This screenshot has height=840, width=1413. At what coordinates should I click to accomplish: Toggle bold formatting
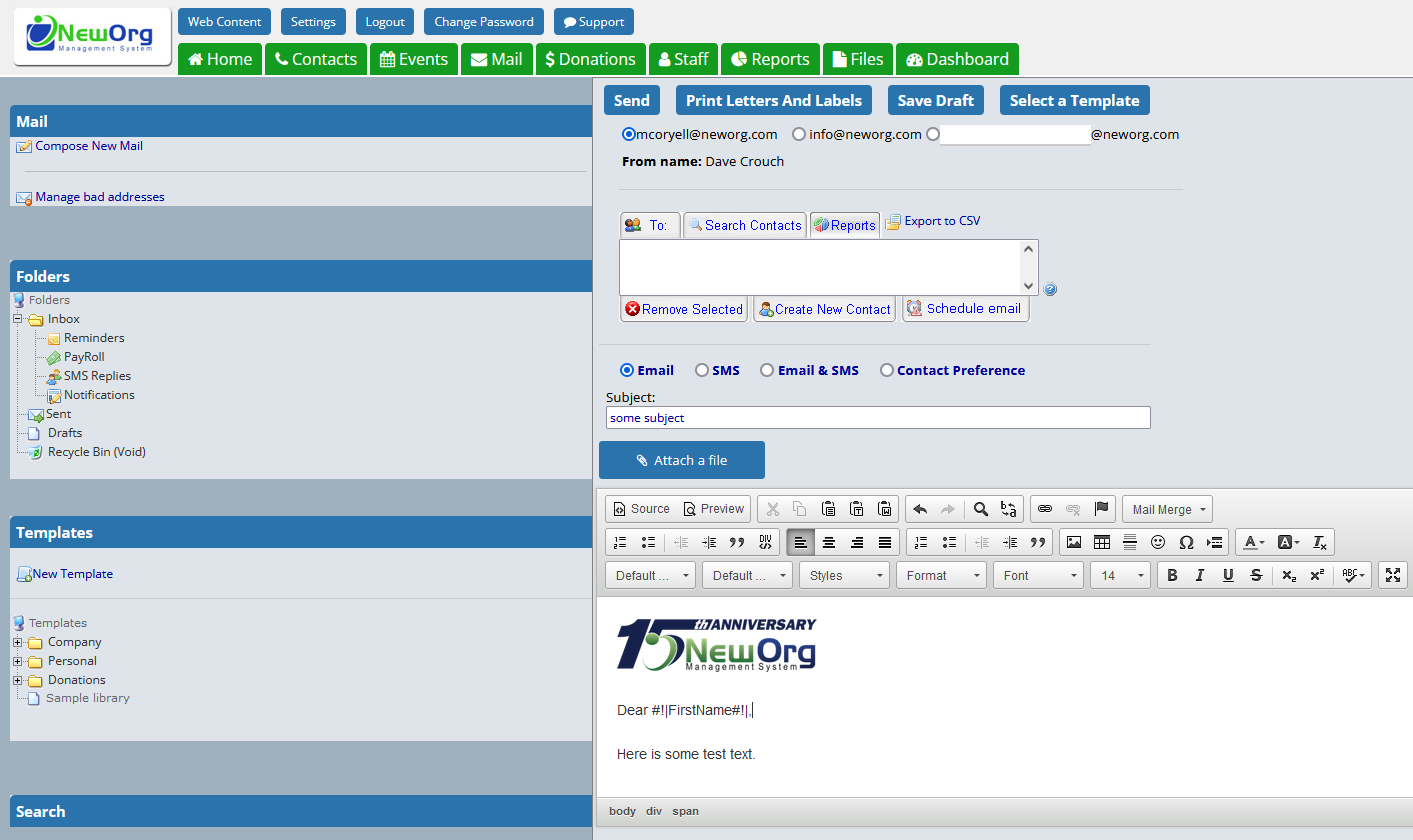point(1172,575)
